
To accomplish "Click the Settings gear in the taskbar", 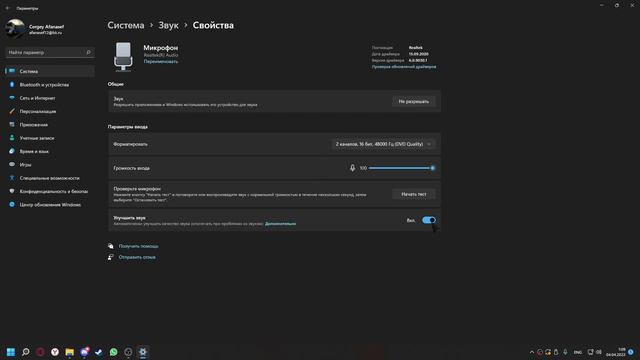I will pyautogui.click(x=143, y=352).
